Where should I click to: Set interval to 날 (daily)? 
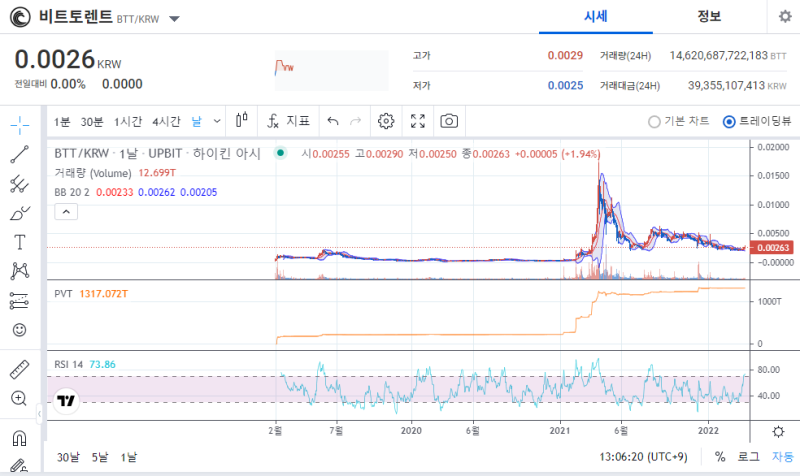pos(196,121)
